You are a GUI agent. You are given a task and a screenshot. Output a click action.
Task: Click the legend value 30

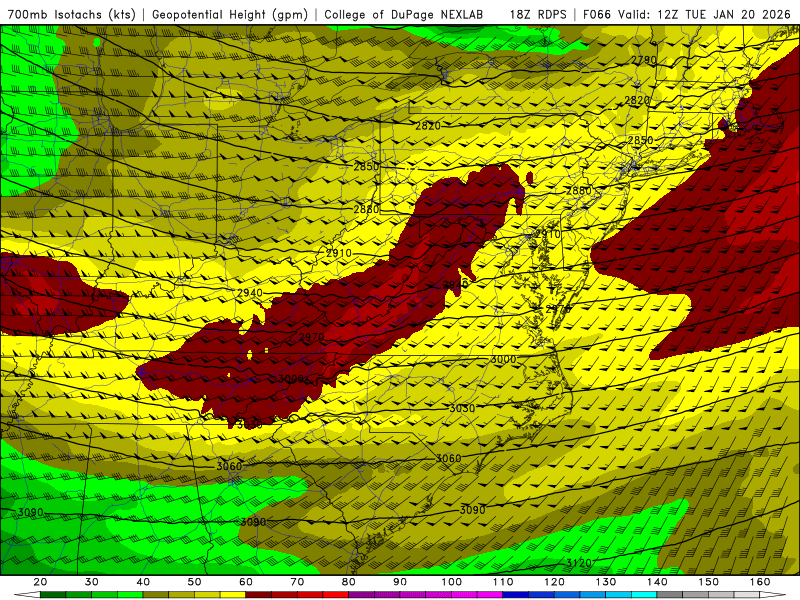pyautogui.click(x=92, y=582)
